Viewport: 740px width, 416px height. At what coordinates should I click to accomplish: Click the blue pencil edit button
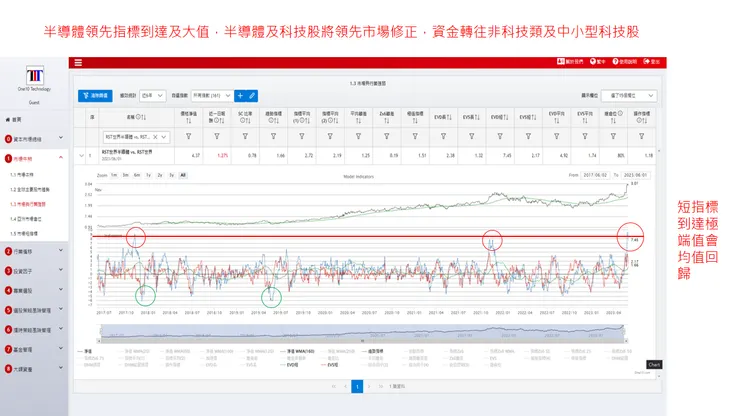pos(252,96)
